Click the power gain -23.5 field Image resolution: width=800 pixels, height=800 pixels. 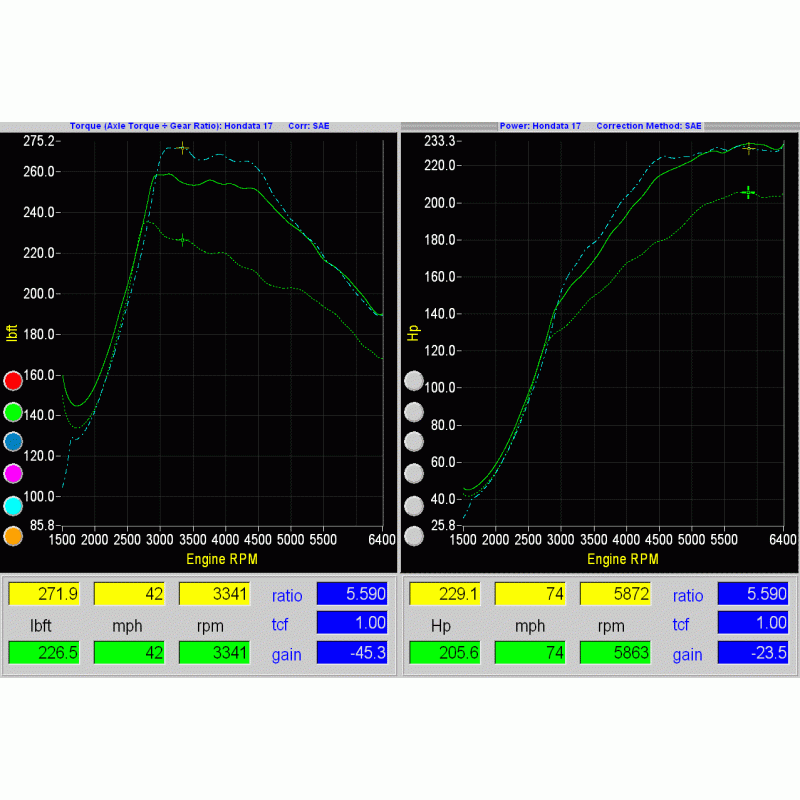pyautogui.click(x=752, y=654)
